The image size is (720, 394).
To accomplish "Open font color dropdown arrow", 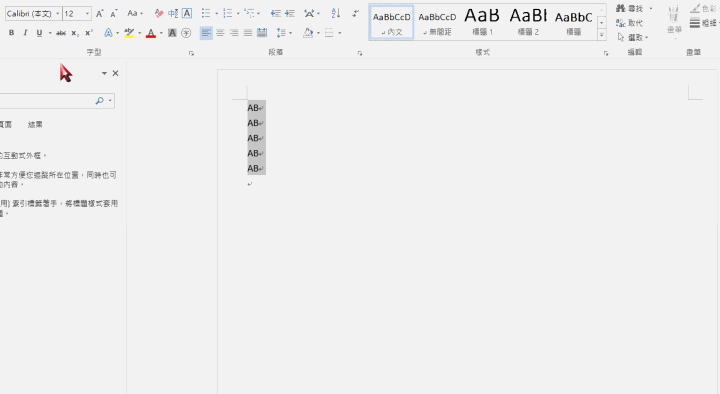I will [161, 33].
